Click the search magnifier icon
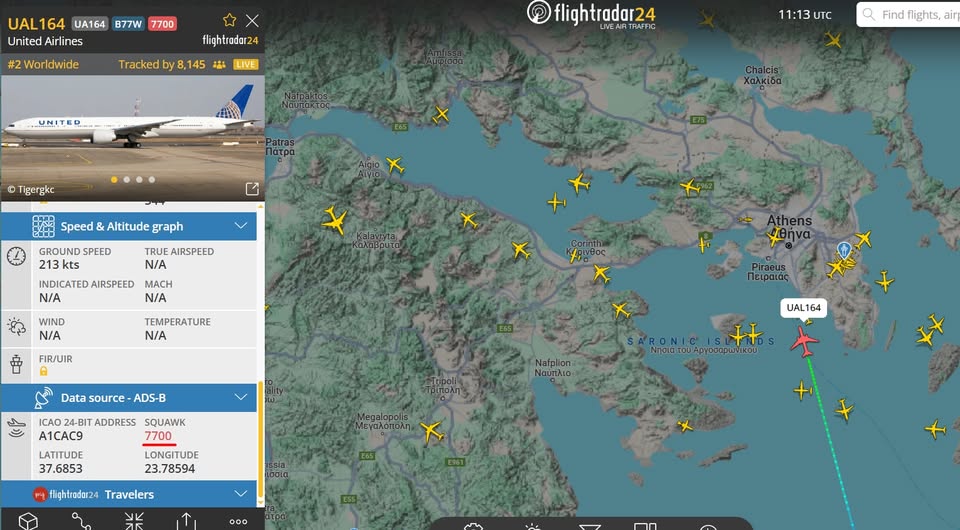The width and height of the screenshot is (960, 530). click(868, 14)
